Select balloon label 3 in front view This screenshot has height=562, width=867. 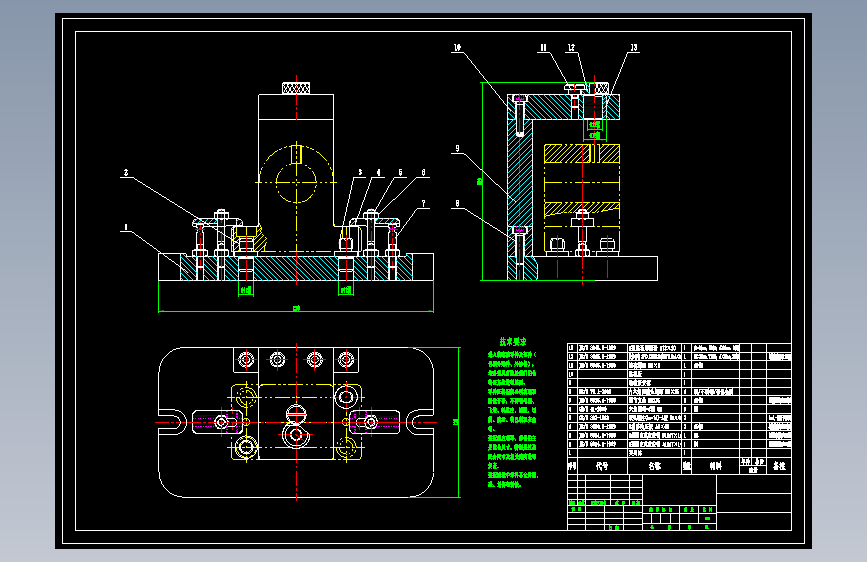pos(360,173)
